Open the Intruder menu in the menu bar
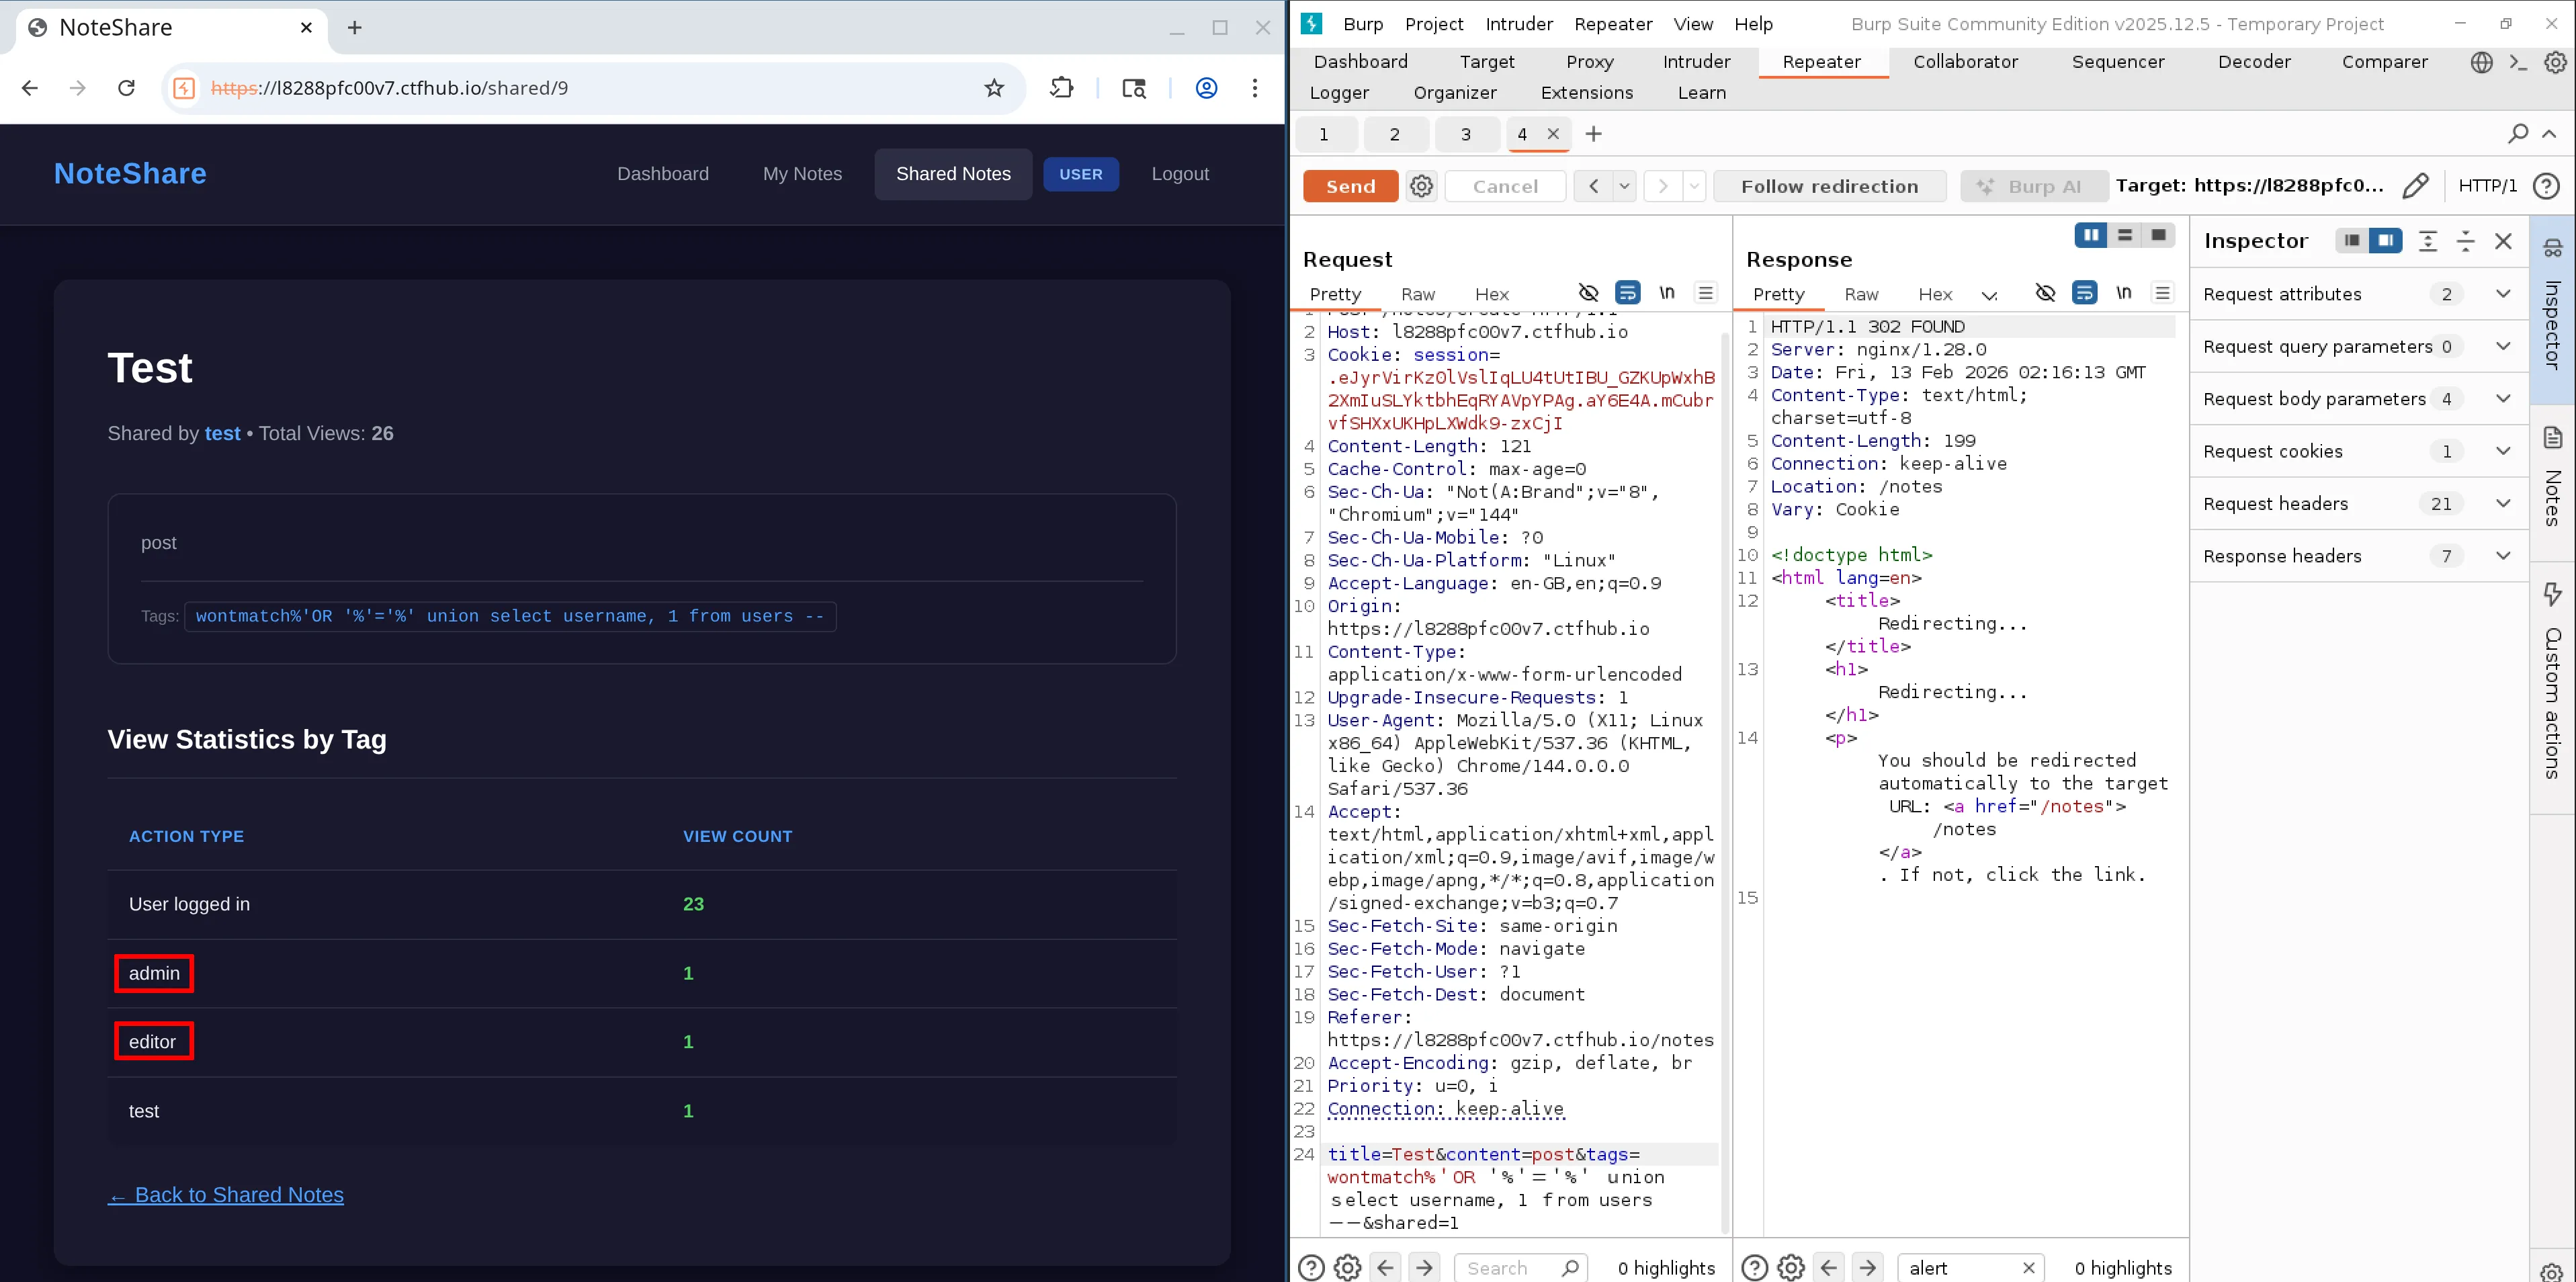This screenshot has width=2576, height=1282. click(1519, 23)
